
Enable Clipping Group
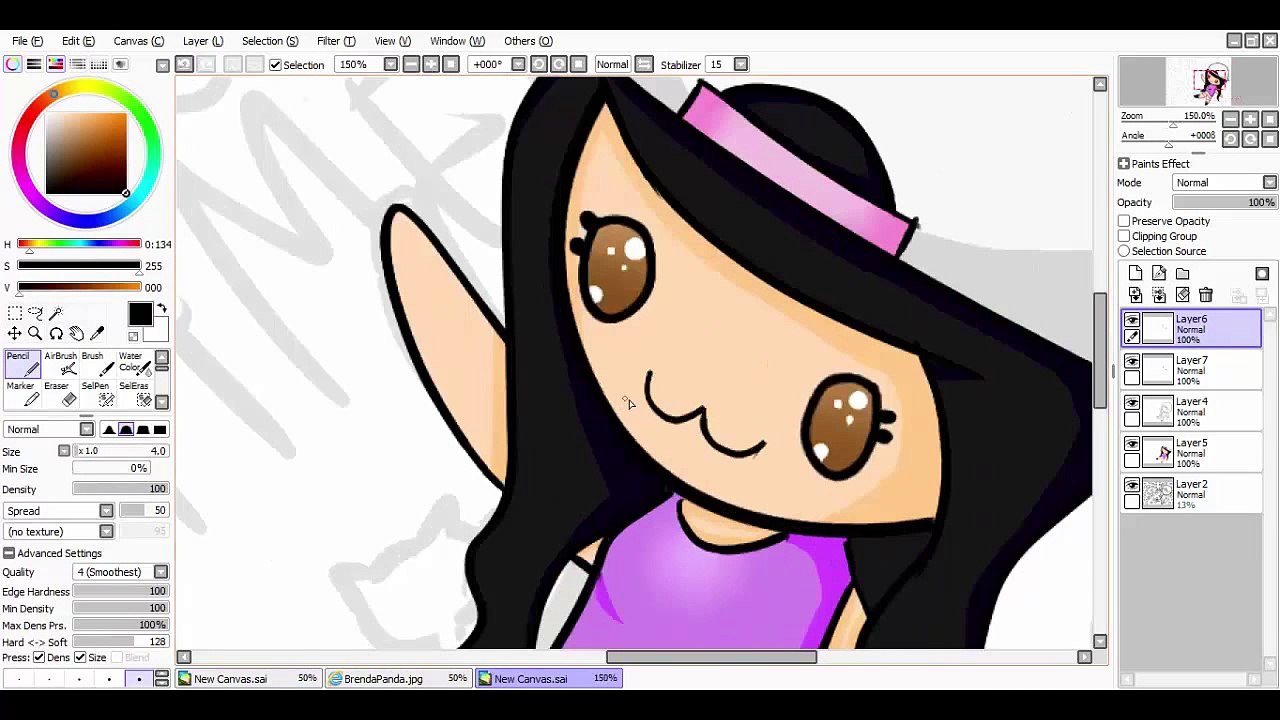(1124, 236)
